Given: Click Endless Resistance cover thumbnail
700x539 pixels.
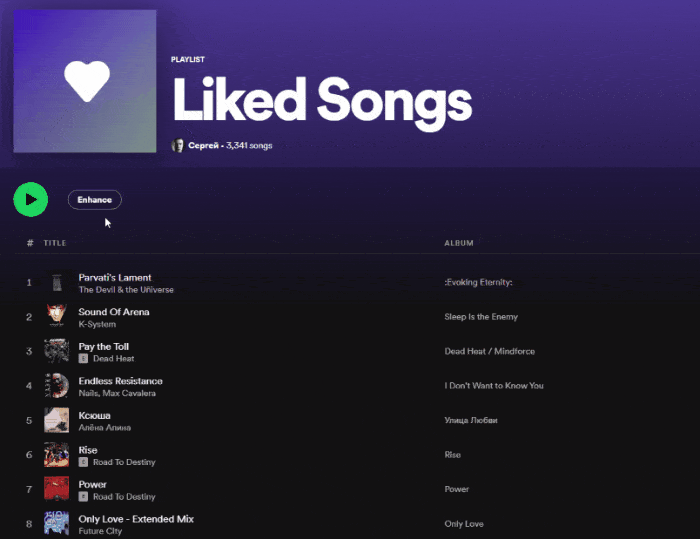Looking at the screenshot, I should [57, 386].
